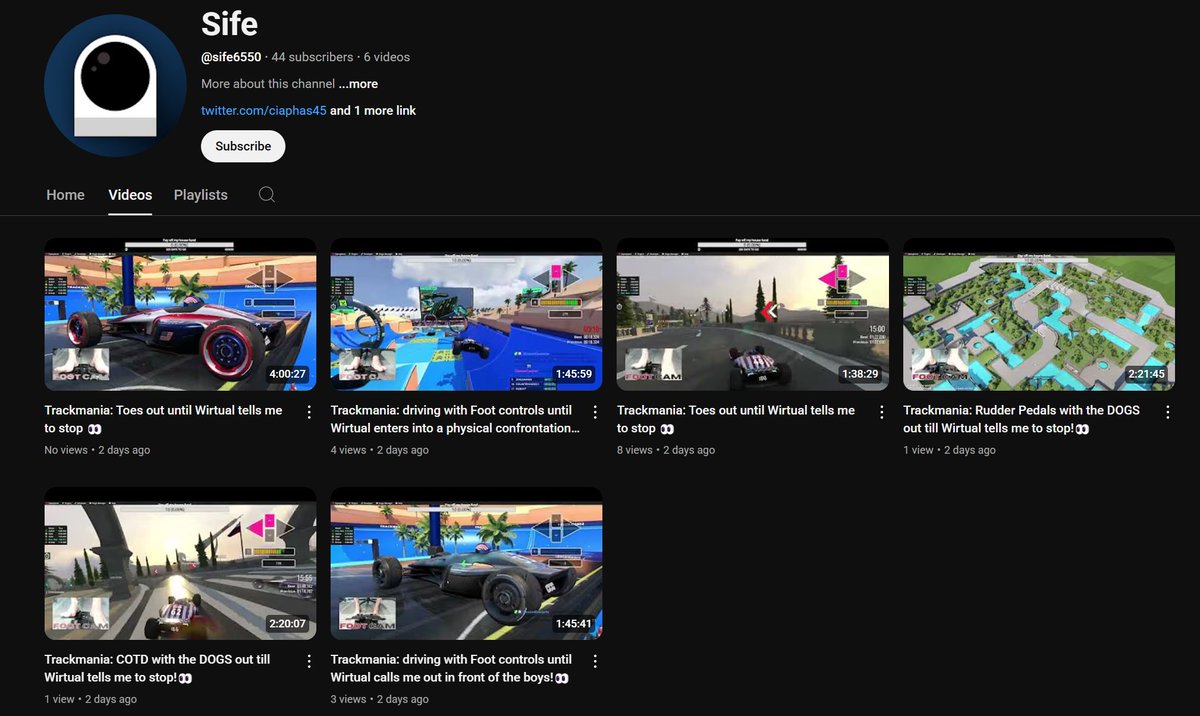1200x716 pixels.
Task: Open options menu for calls me out video
Action: point(595,661)
